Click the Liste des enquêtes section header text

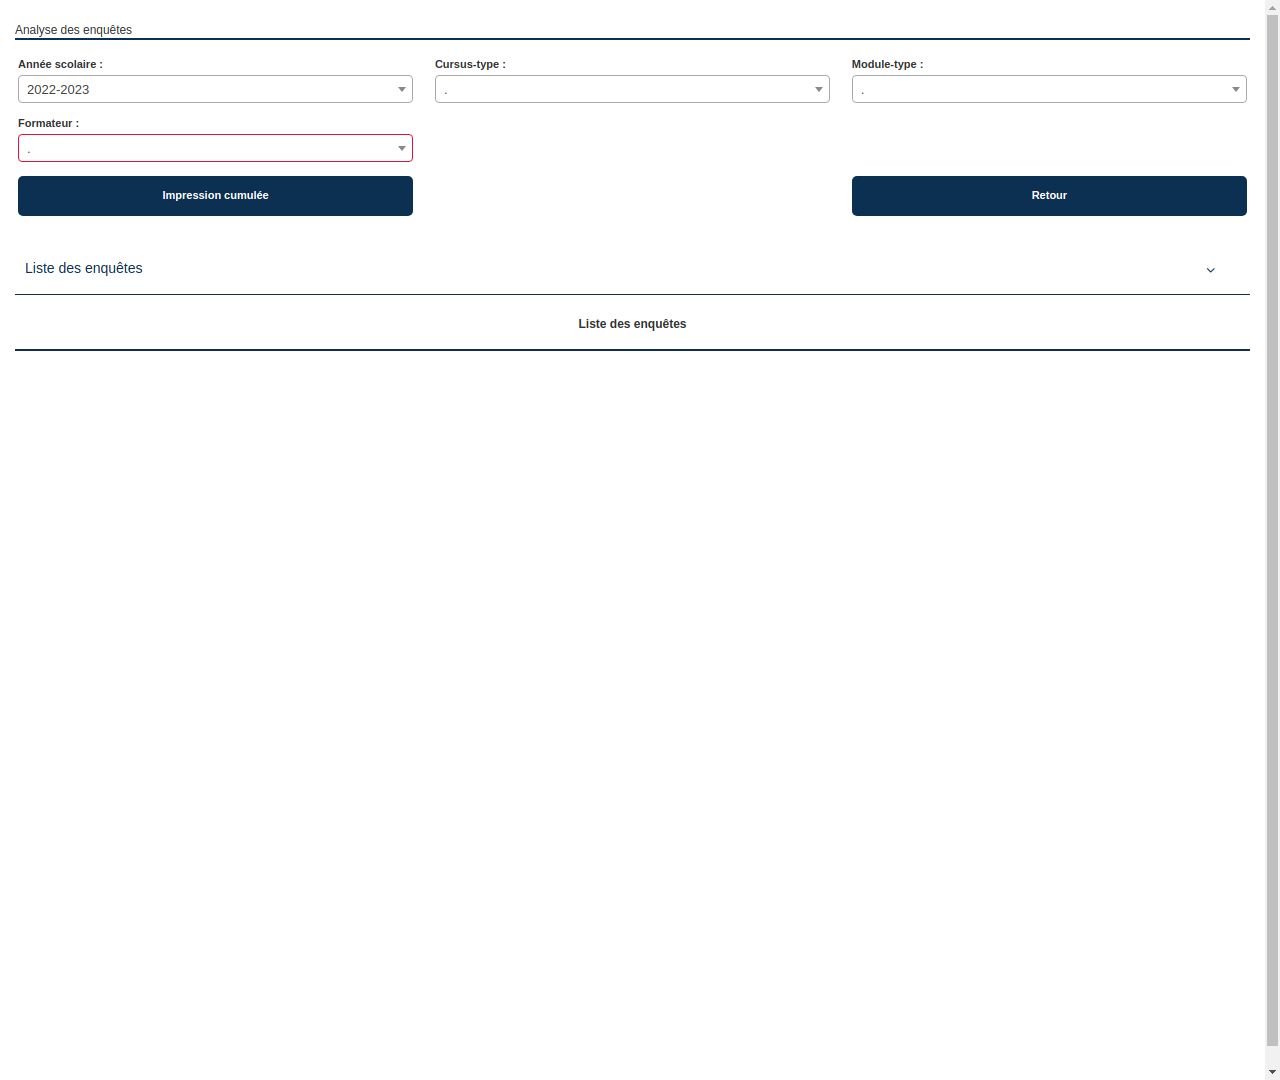coord(84,268)
